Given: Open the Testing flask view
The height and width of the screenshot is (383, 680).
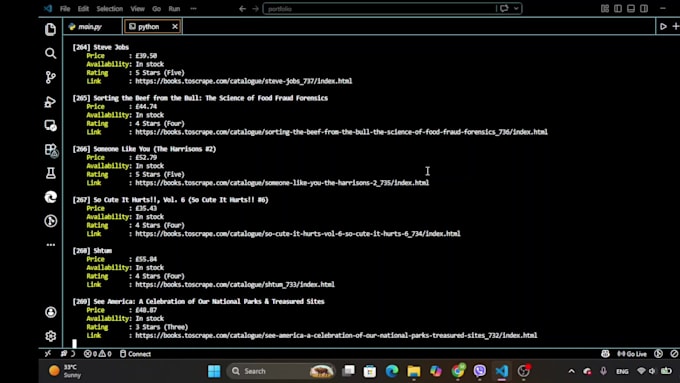Looking at the screenshot, I should pos(50,173).
